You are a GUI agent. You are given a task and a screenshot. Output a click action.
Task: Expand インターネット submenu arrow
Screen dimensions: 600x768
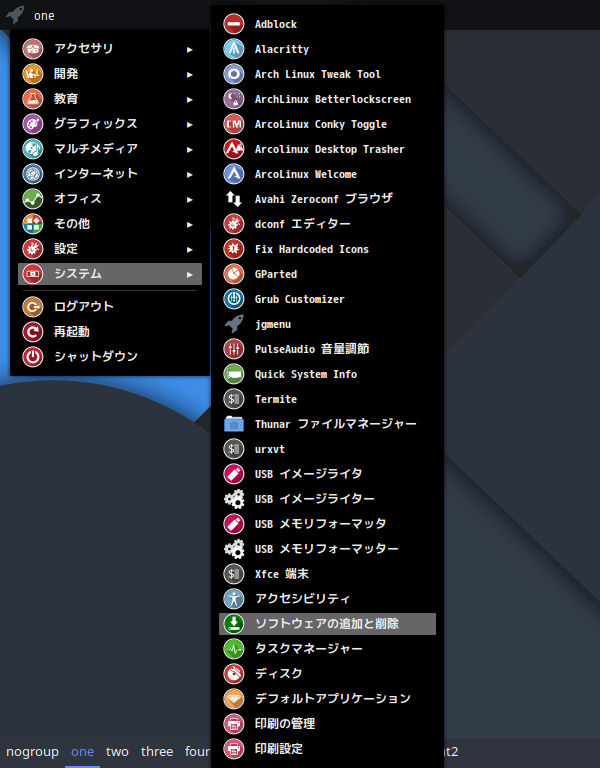click(x=190, y=174)
